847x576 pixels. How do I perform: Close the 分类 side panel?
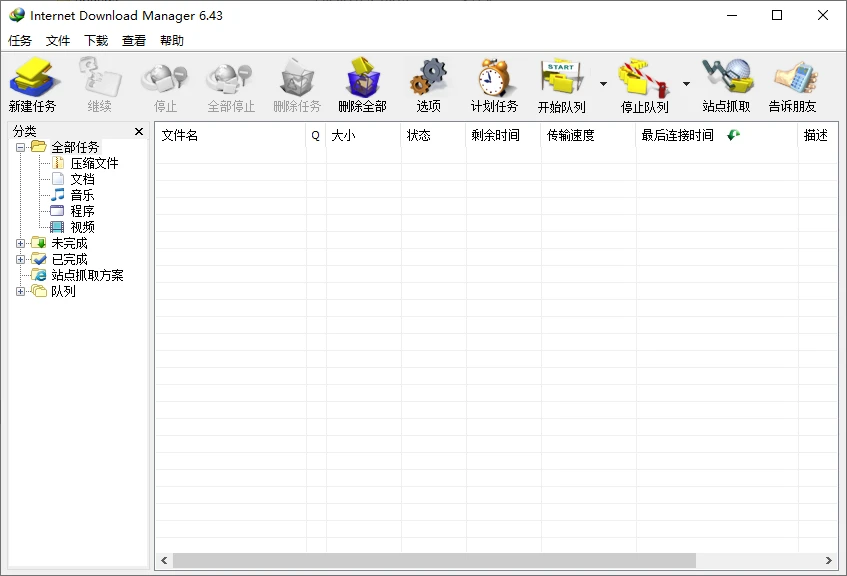pyautogui.click(x=139, y=131)
